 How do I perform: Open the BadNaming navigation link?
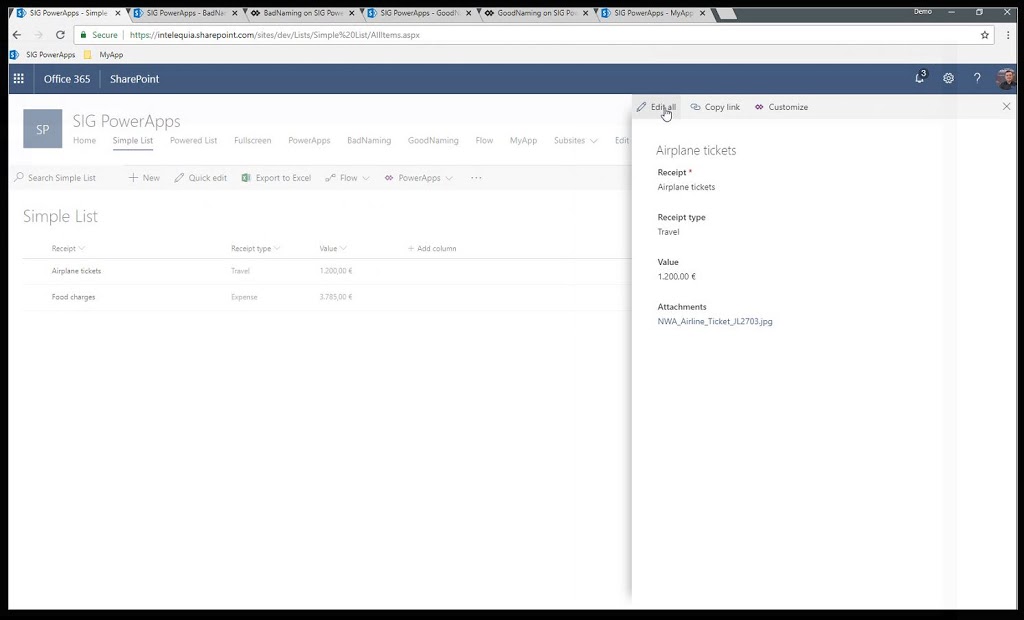(369, 140)
